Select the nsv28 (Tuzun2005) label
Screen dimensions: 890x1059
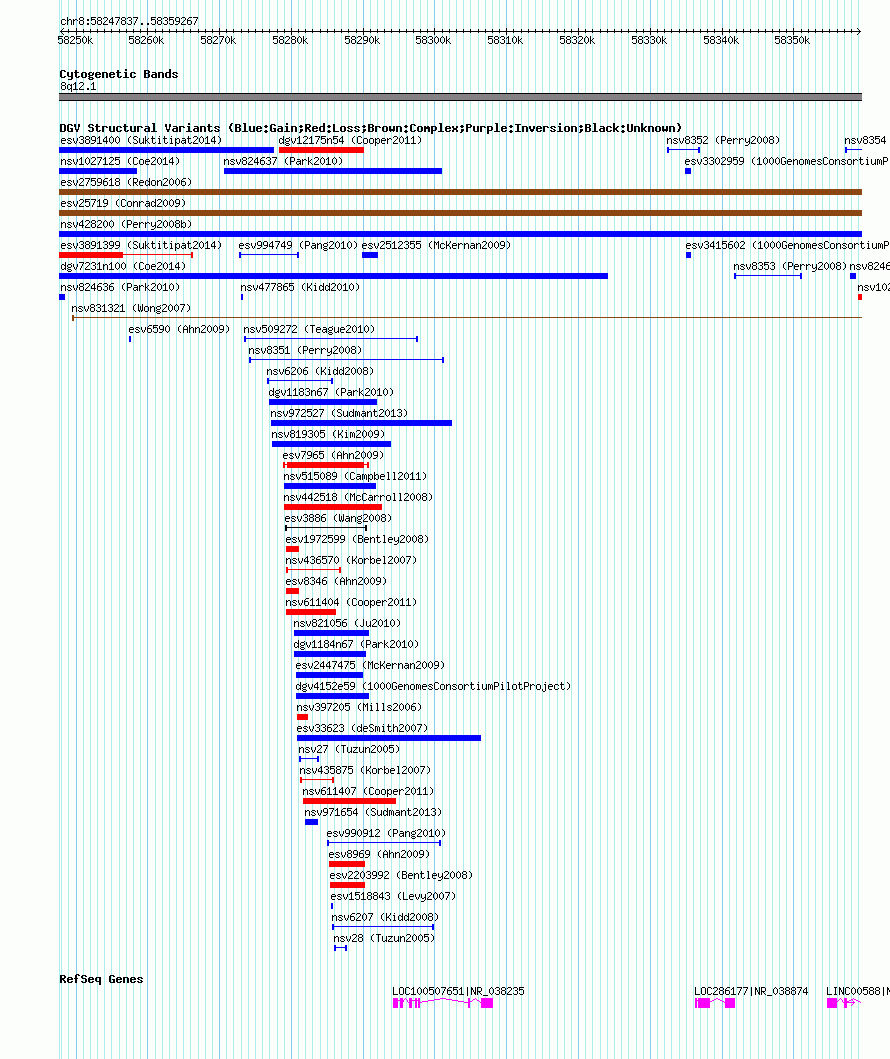(x=384, y=938)
